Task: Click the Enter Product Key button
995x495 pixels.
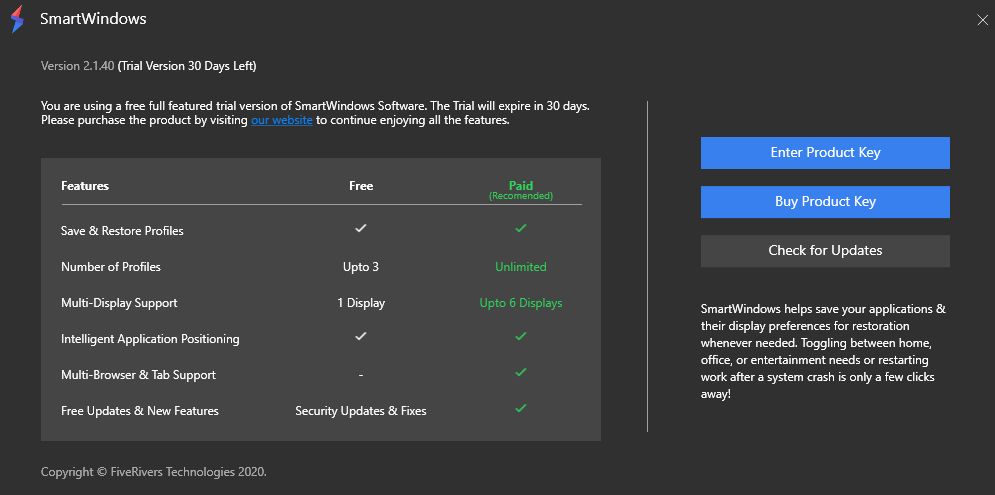Action: click(x=825, y=153)
